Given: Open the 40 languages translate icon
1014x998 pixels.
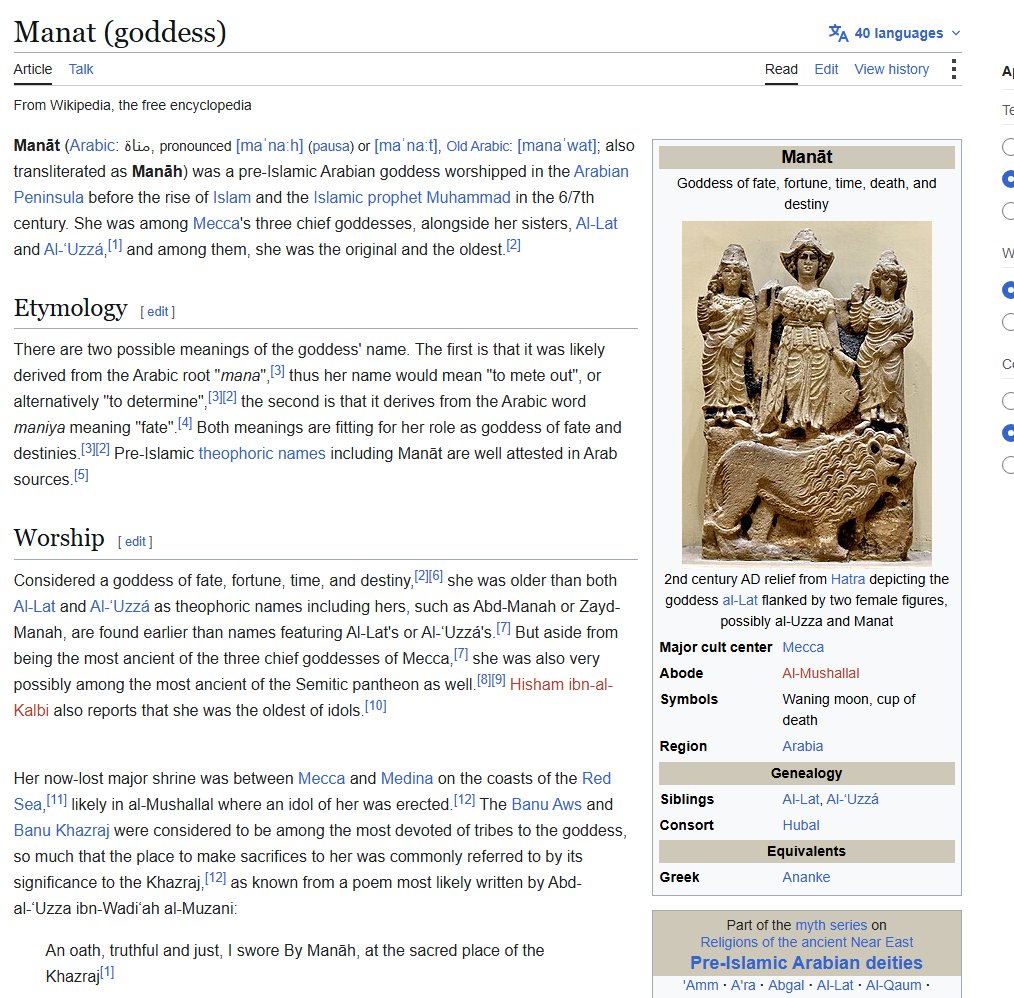Looking at the screenshot, I should (x=838, y=33).
